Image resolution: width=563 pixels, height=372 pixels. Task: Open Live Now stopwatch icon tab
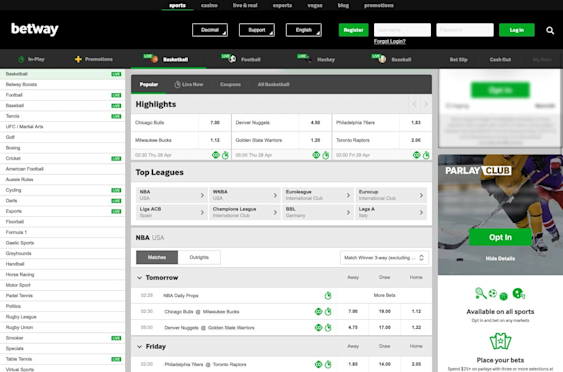point(177,84)
